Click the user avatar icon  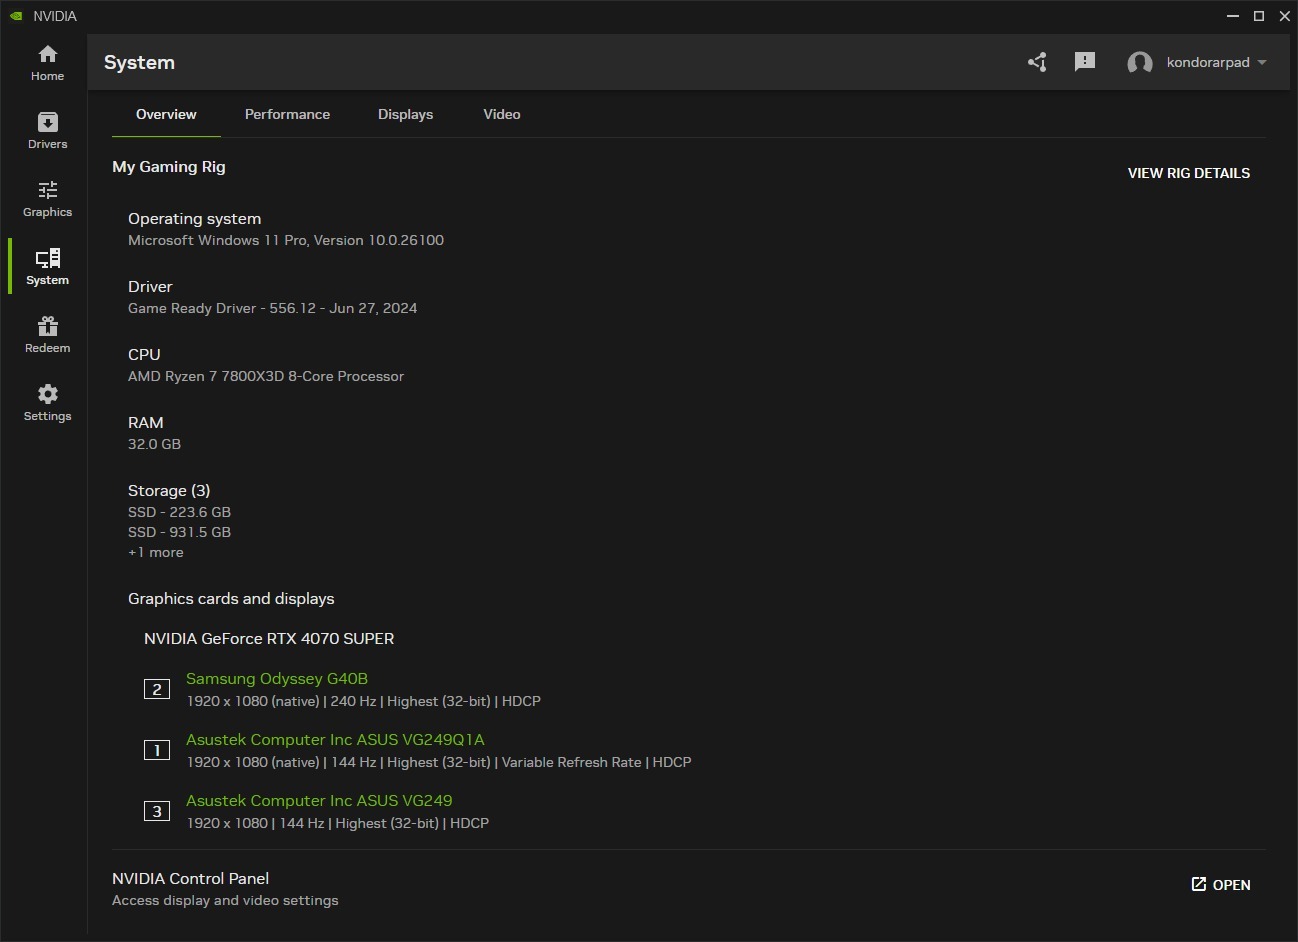1140,63
